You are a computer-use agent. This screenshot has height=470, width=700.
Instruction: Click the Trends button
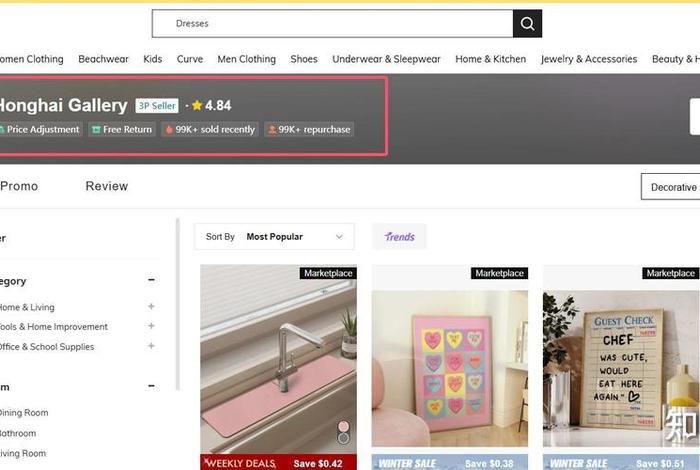click(x=400, y=237)
